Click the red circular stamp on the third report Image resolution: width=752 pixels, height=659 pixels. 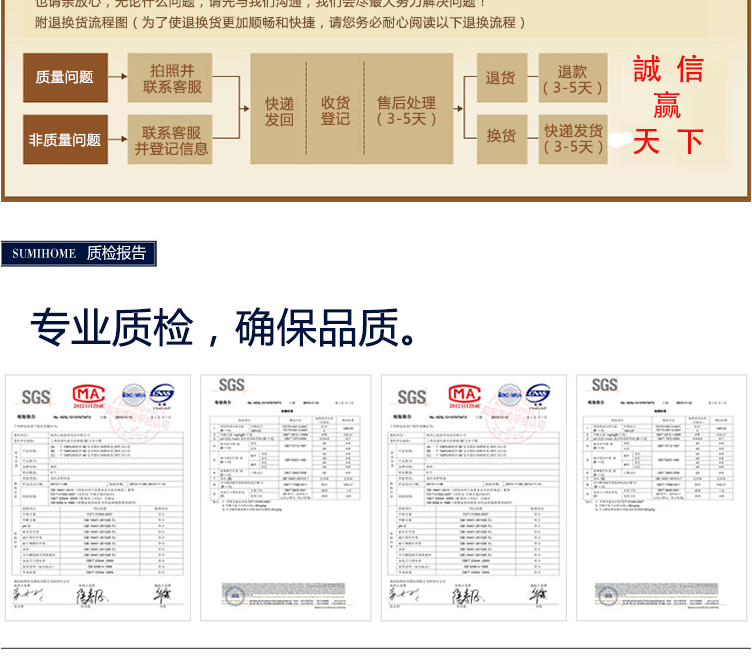tap(512, 418)
